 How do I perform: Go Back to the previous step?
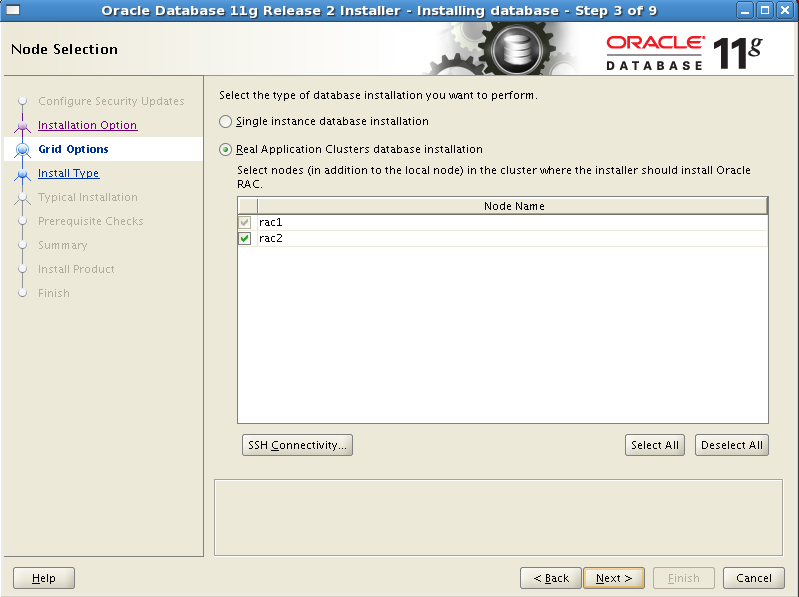coord(550,578)
